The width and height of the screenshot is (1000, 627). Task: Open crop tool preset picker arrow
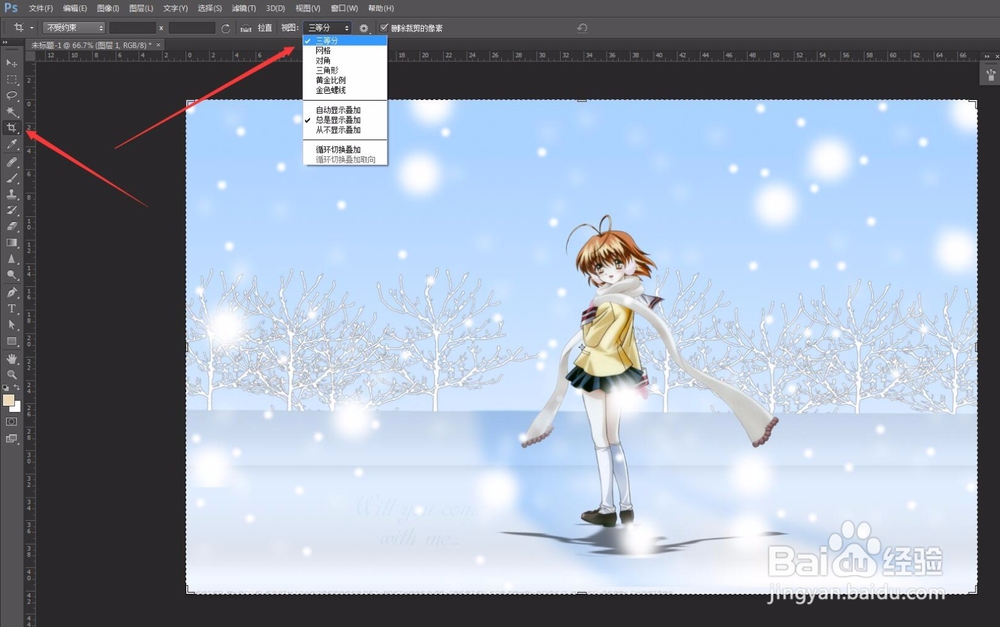tap(31, 28)
